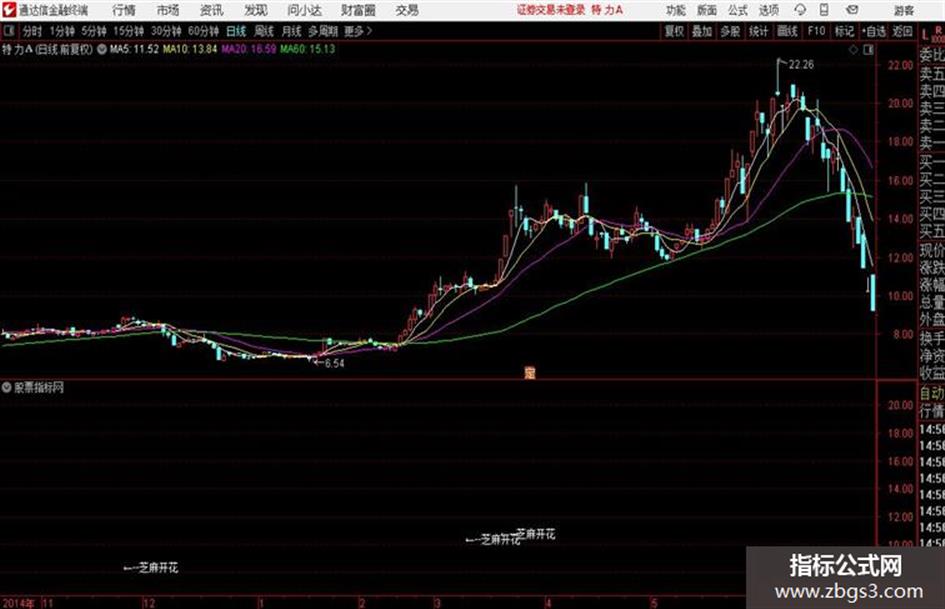Open the mail envelope icon
This screenshot has width=945, height=609.
coord(852,10)
